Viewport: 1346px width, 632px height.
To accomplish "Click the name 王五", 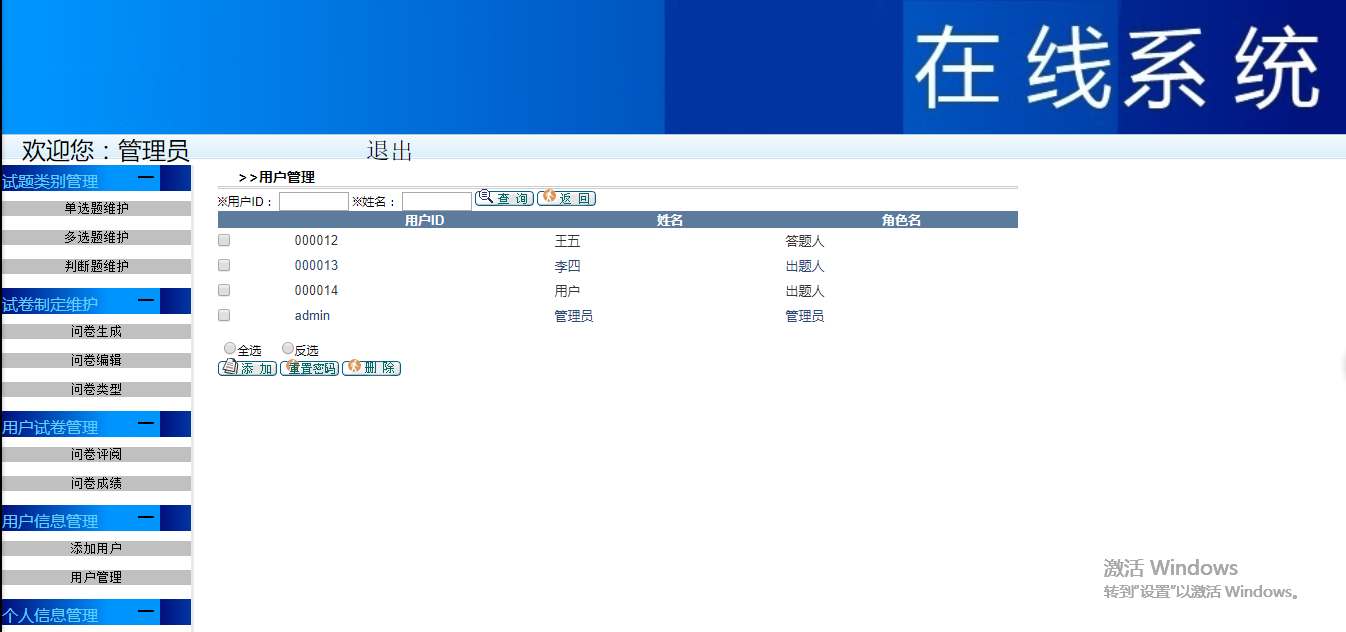I will (567, 241).
